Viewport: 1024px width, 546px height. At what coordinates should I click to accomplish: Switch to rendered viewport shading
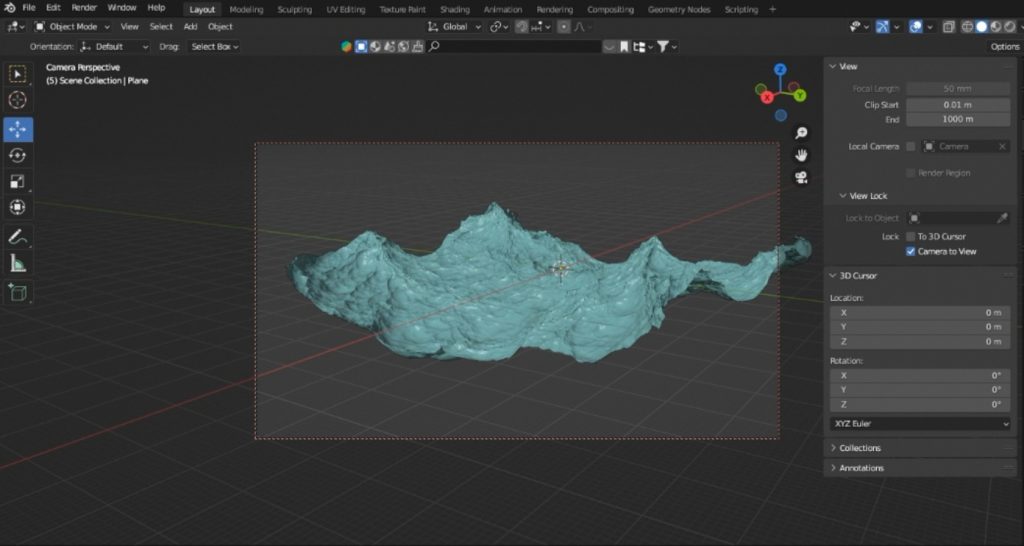[1010, 27]
